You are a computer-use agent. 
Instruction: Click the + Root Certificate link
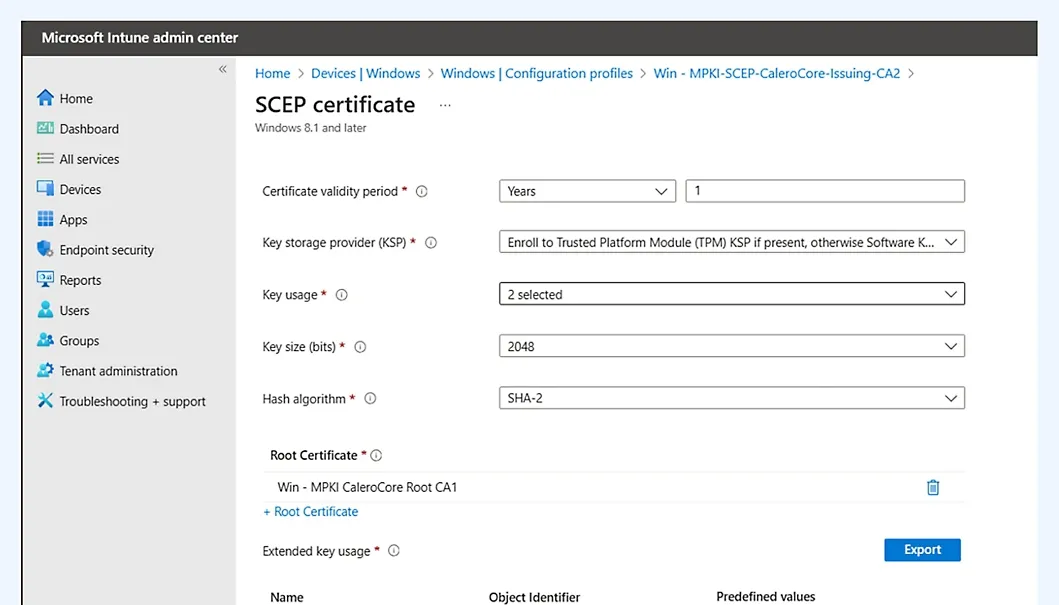coord(311,512)
